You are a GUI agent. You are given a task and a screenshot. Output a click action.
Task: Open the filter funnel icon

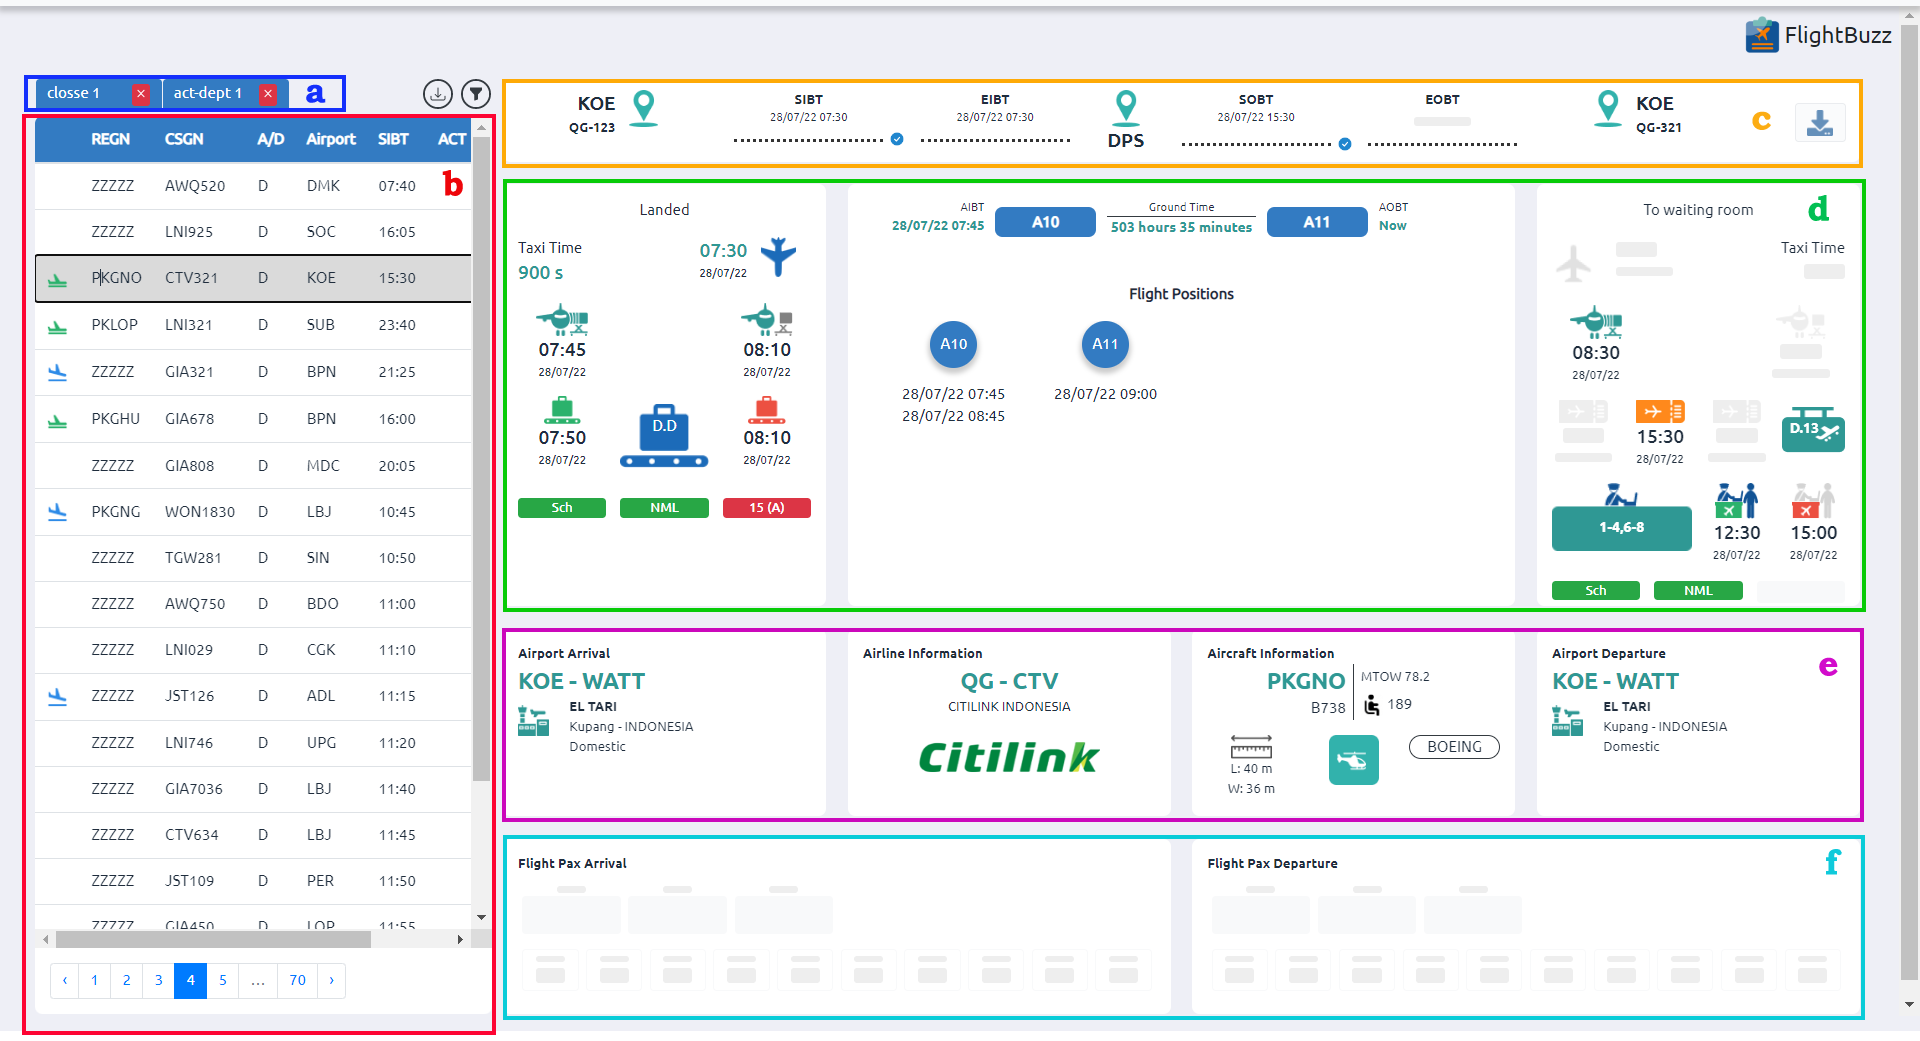(x=476, y=94)
